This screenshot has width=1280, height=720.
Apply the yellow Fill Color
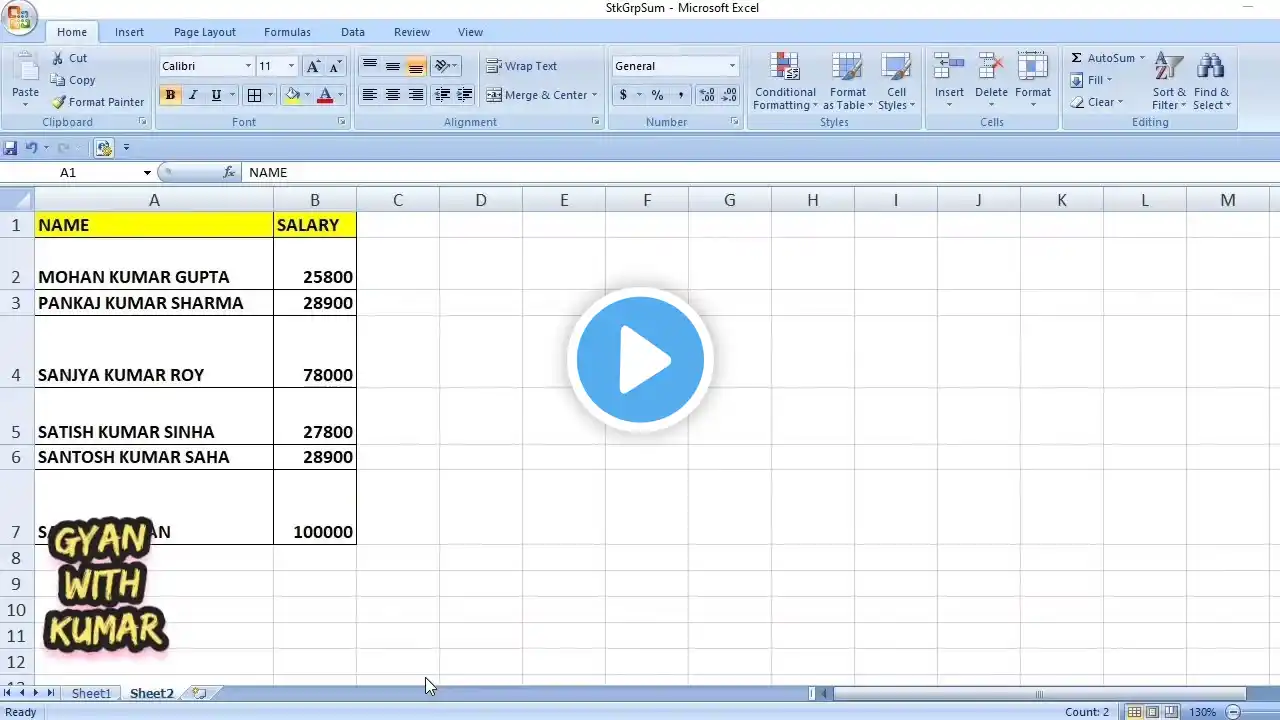click(x=292, y=95)
